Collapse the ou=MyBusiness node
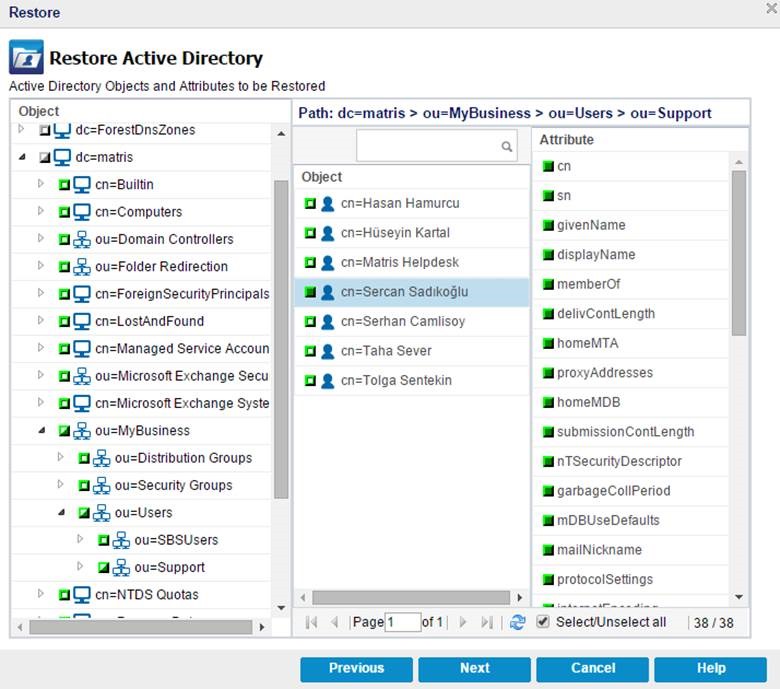 tap(42, 430)
